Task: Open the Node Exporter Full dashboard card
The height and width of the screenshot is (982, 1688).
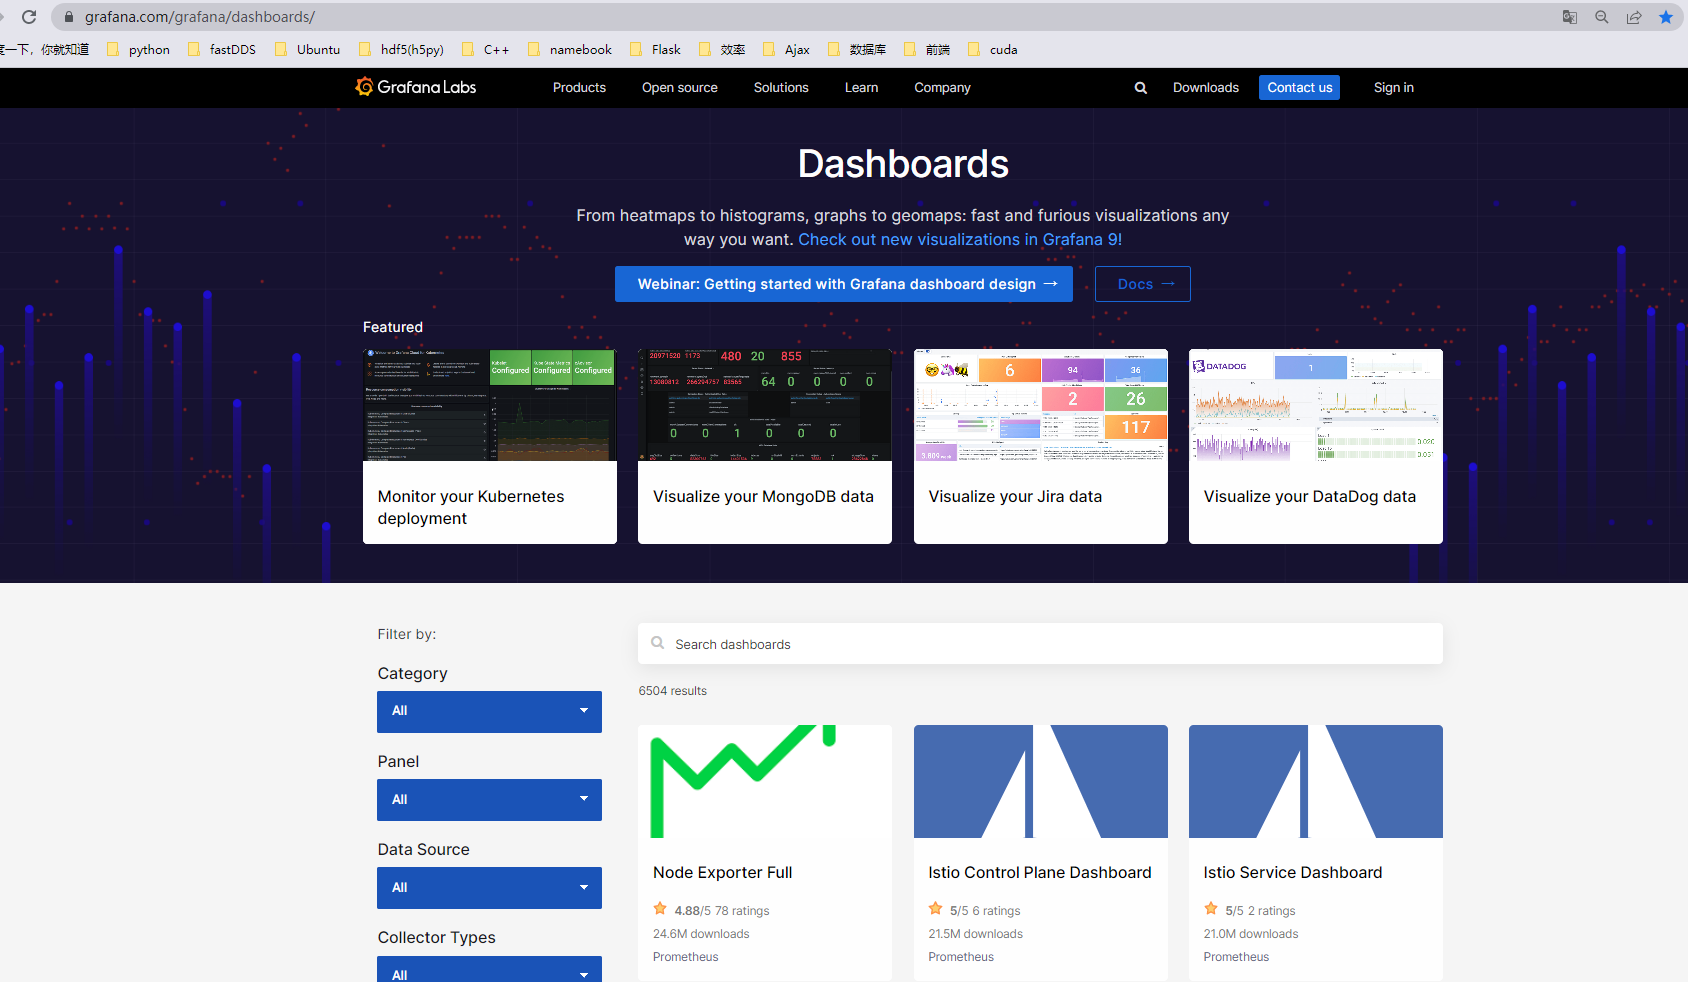Action: 764,852
